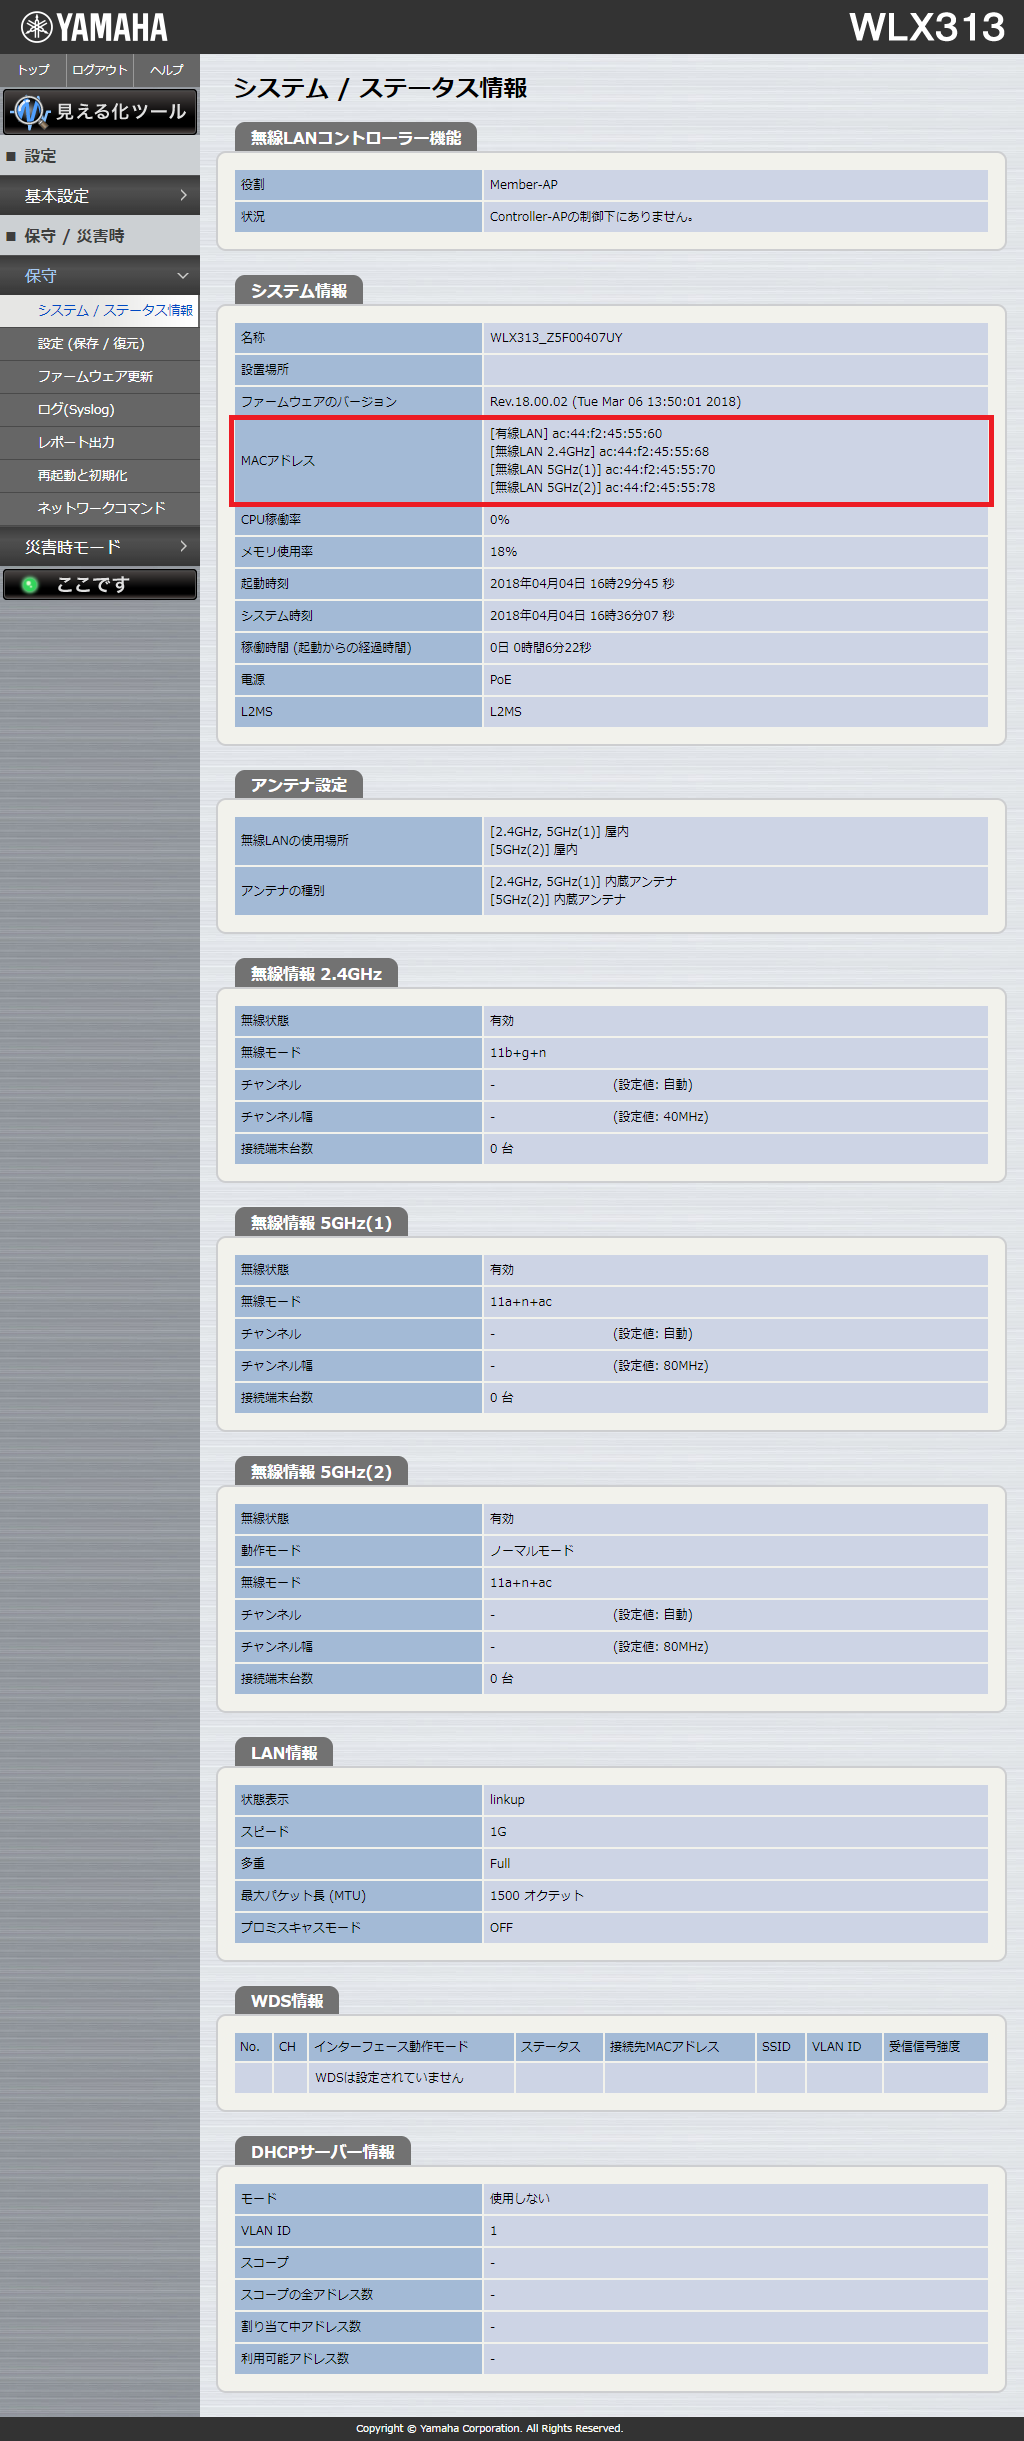Click the LAN情報 linkup status value
Image resolution: width=1024 pixels, height=2441 pixels.
507,1800
